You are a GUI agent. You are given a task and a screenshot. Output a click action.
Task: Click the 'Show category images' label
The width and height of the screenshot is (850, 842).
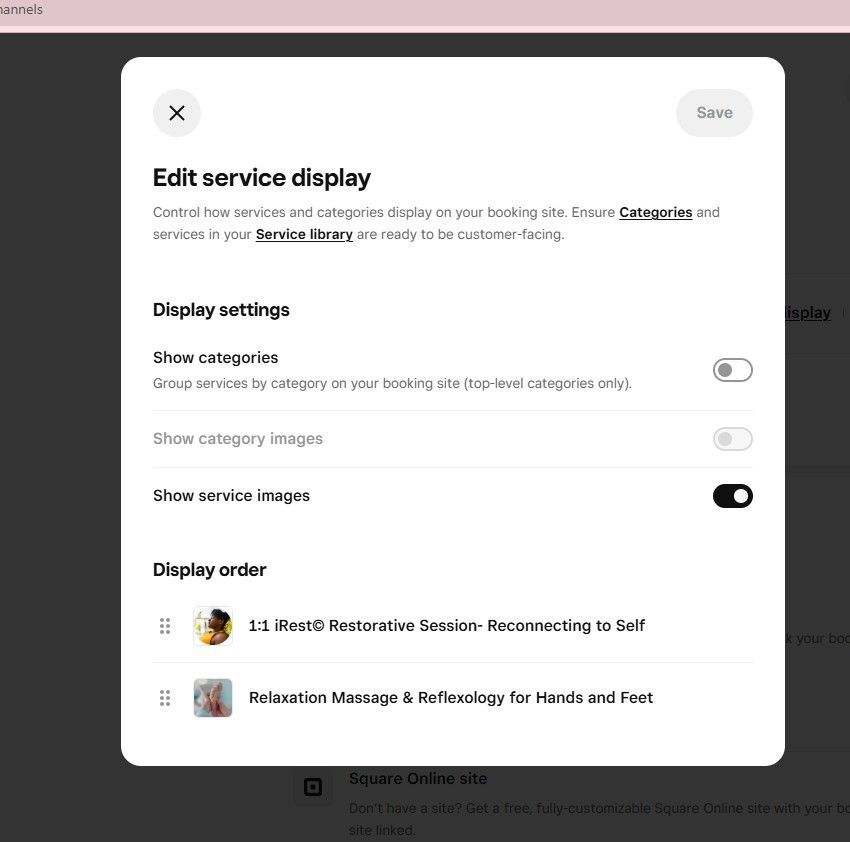pos(238,439)
